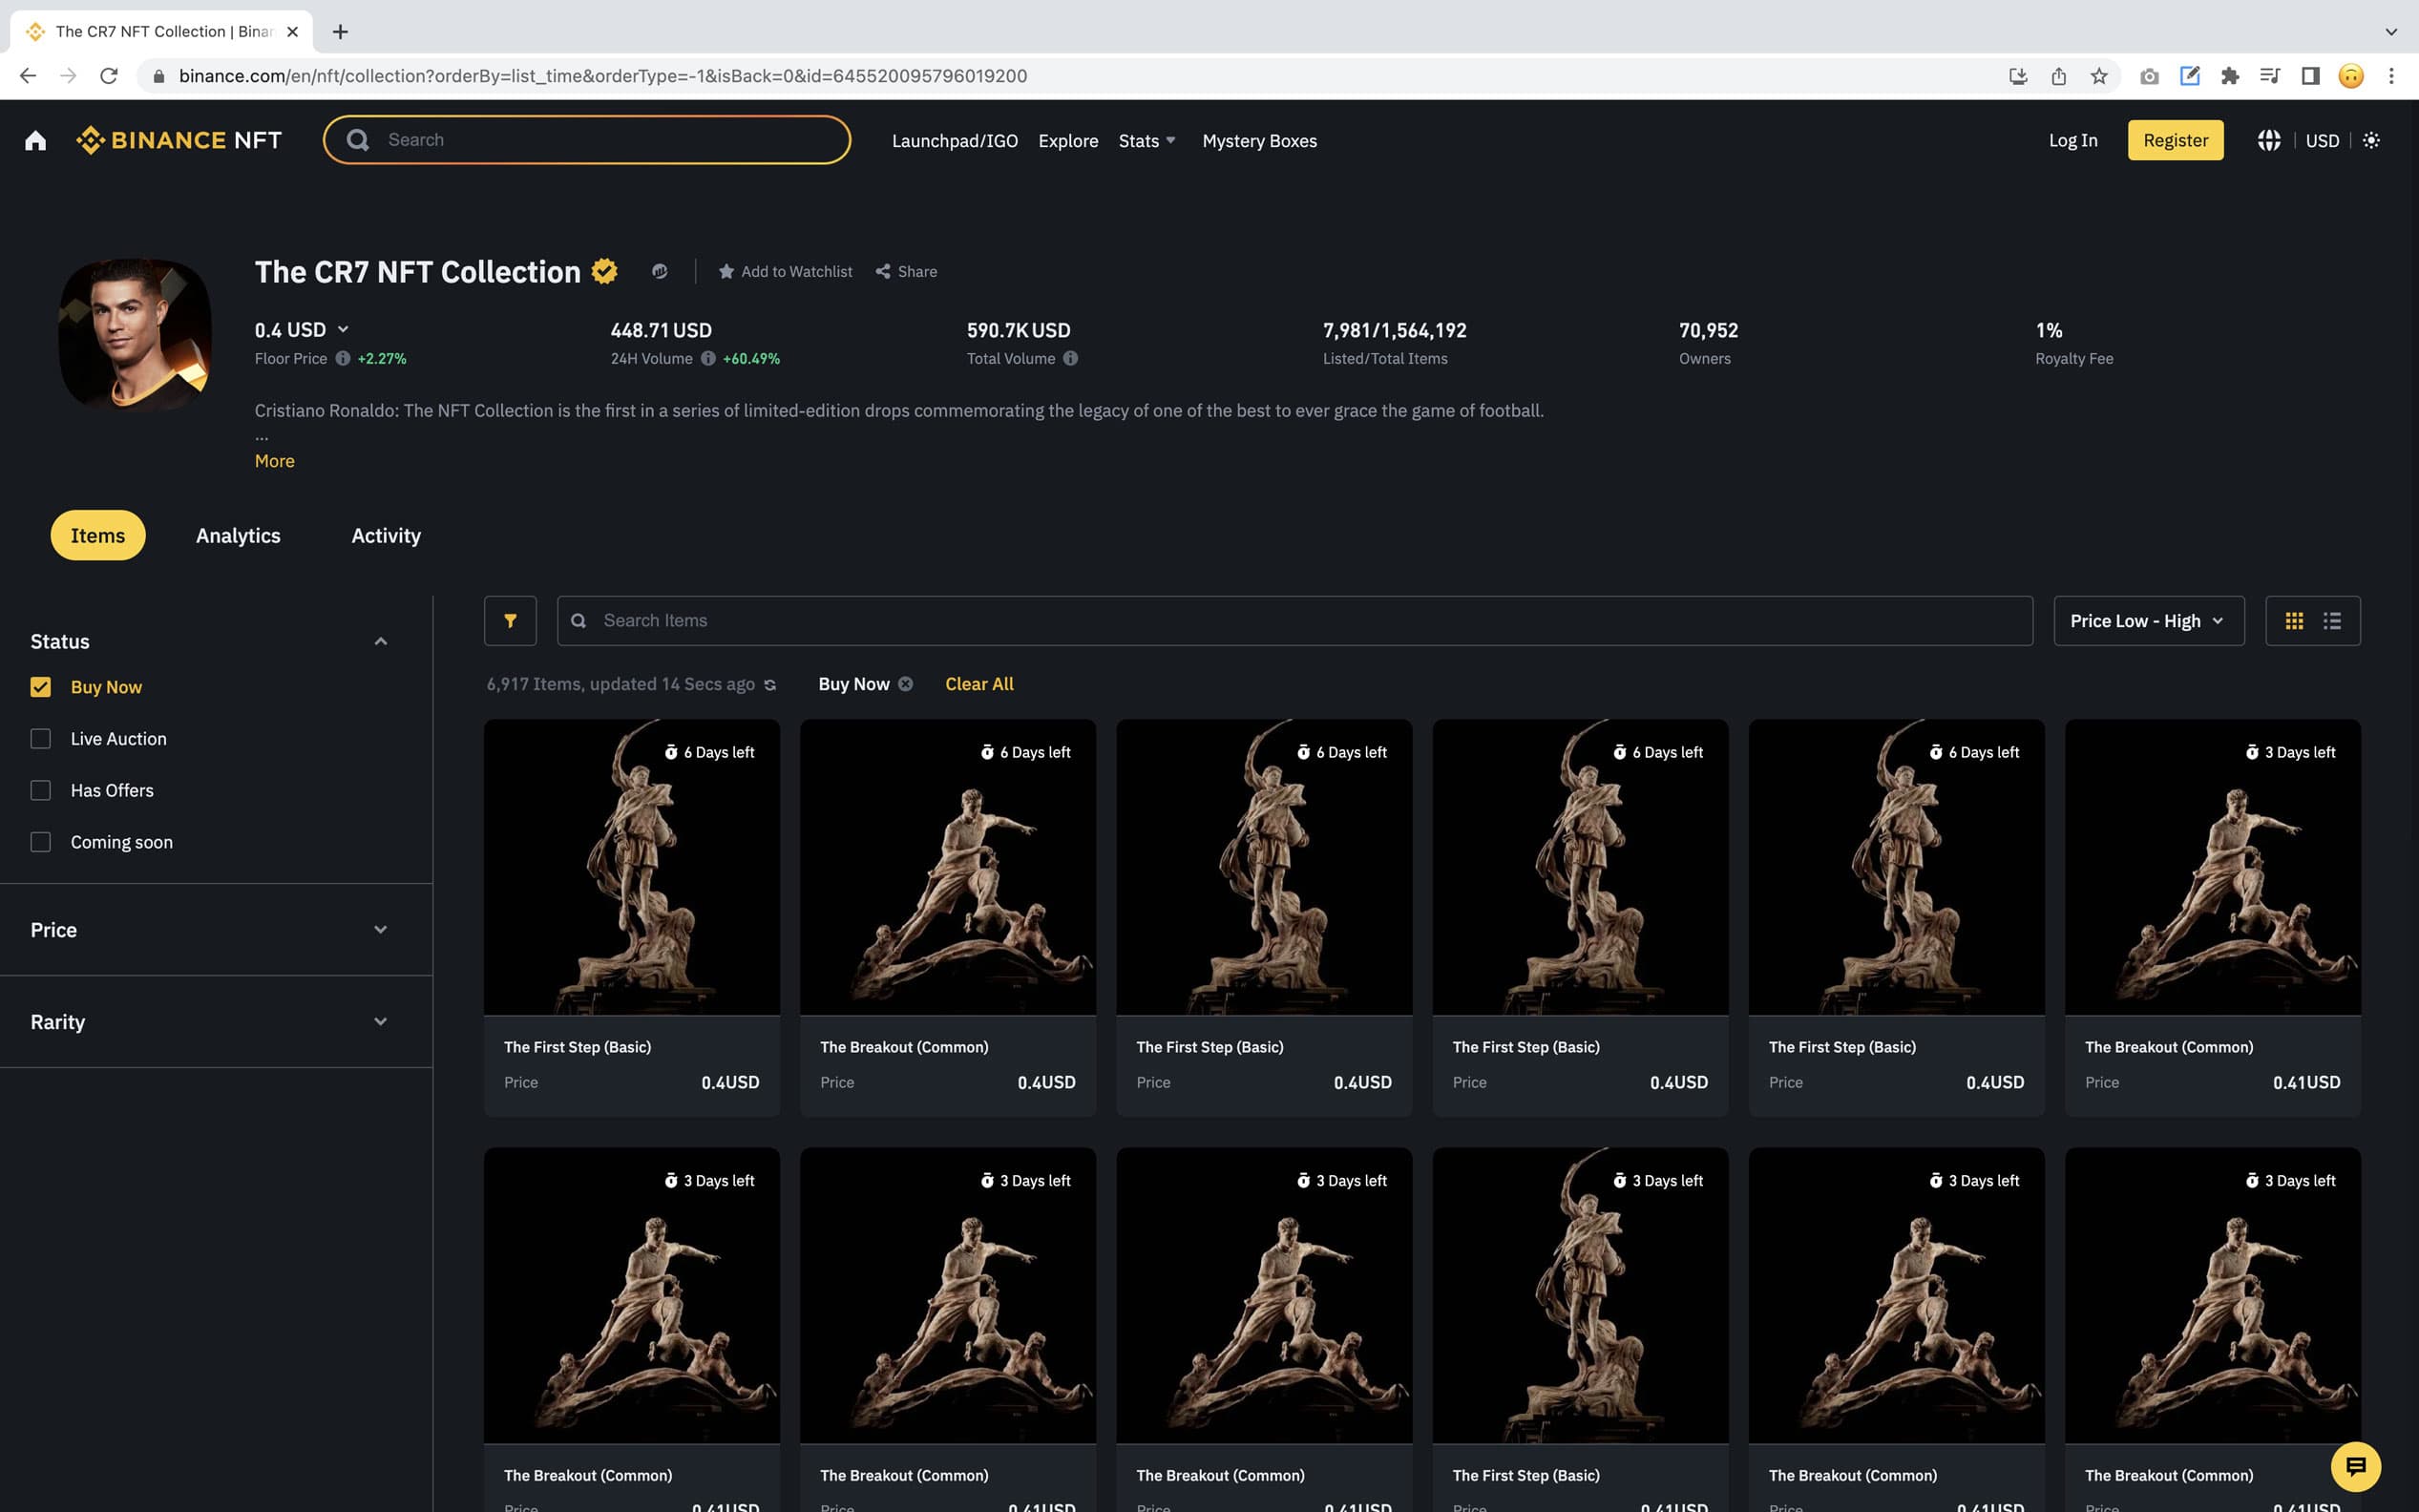Expand the Rarity filter section
Screen dimensions: 2419x1512
[380, 1022]
